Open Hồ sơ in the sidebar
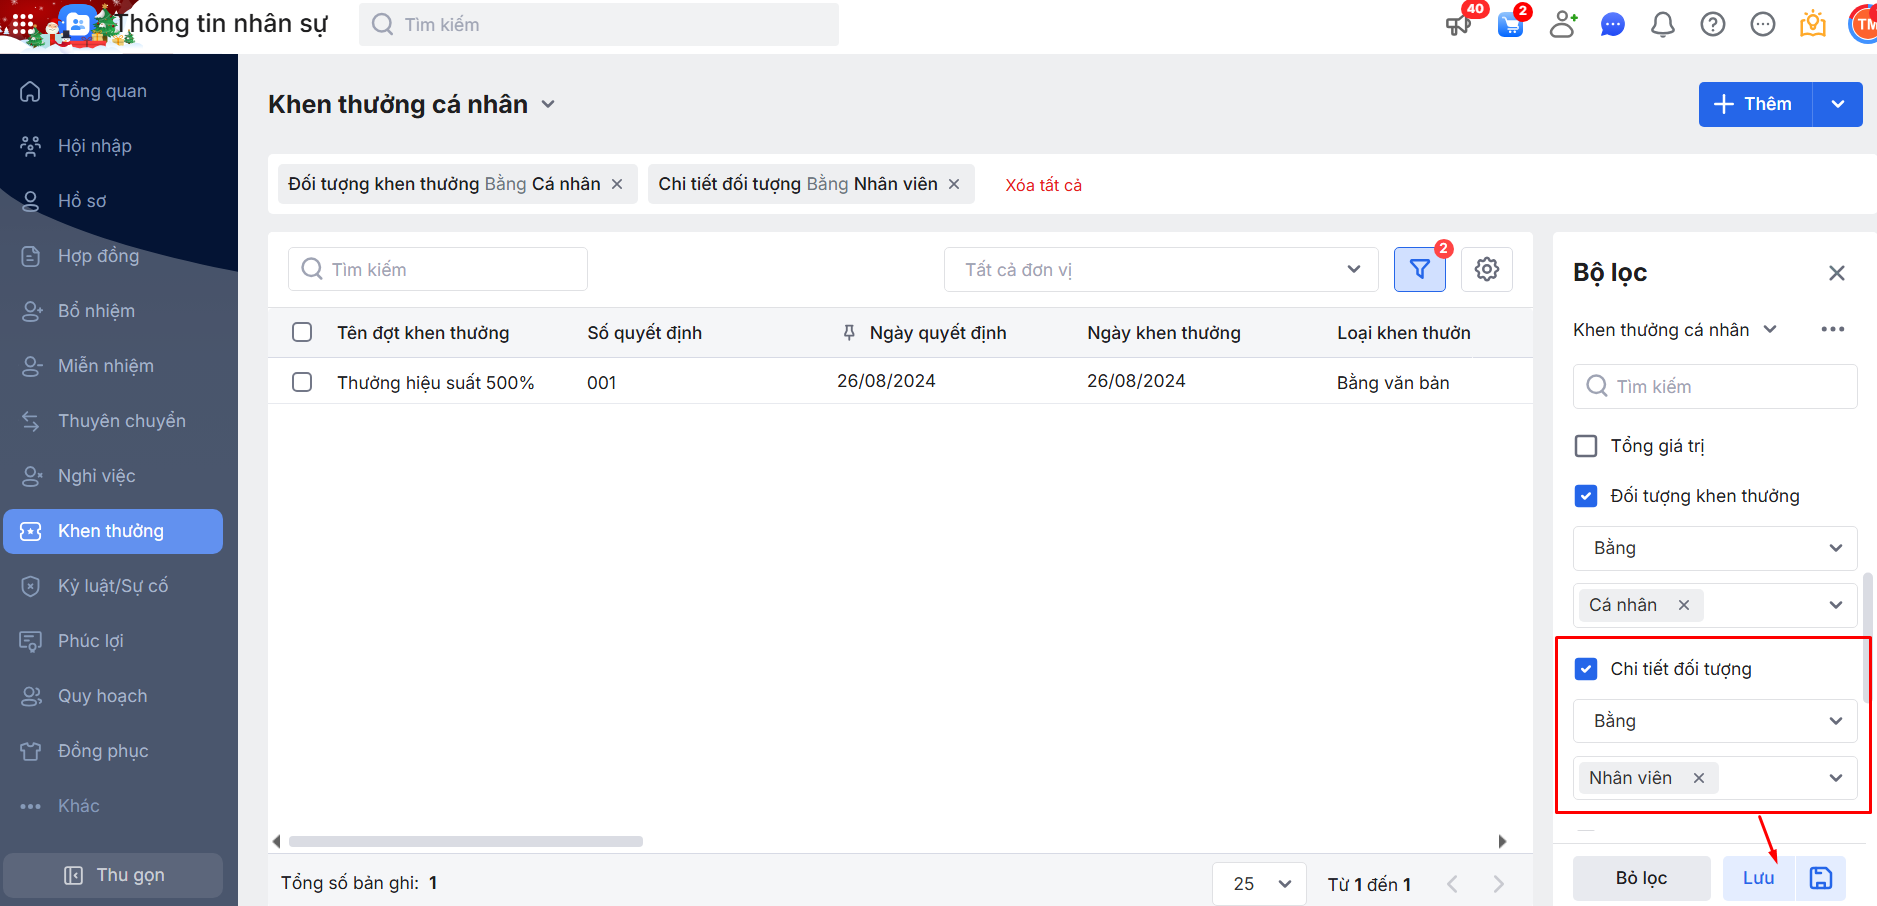Viewport: 1877px width, 906px height. pos(113,201)
